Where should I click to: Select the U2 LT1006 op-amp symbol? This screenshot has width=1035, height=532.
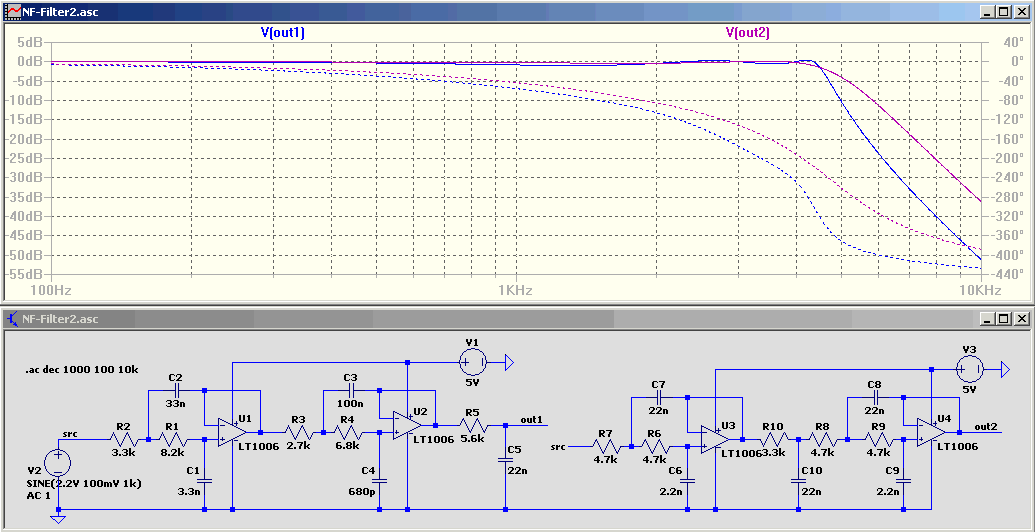coord(407,425)
